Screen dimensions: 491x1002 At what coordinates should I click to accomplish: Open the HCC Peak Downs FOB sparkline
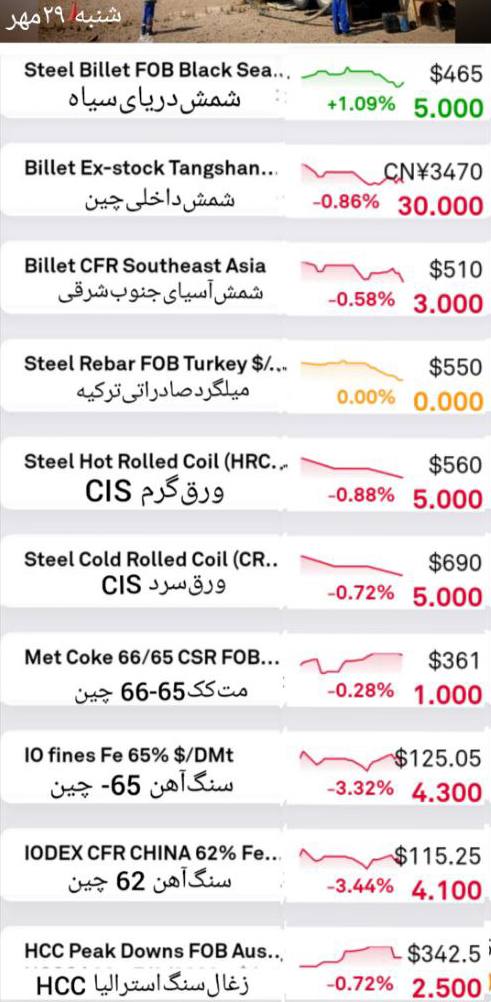352,956
